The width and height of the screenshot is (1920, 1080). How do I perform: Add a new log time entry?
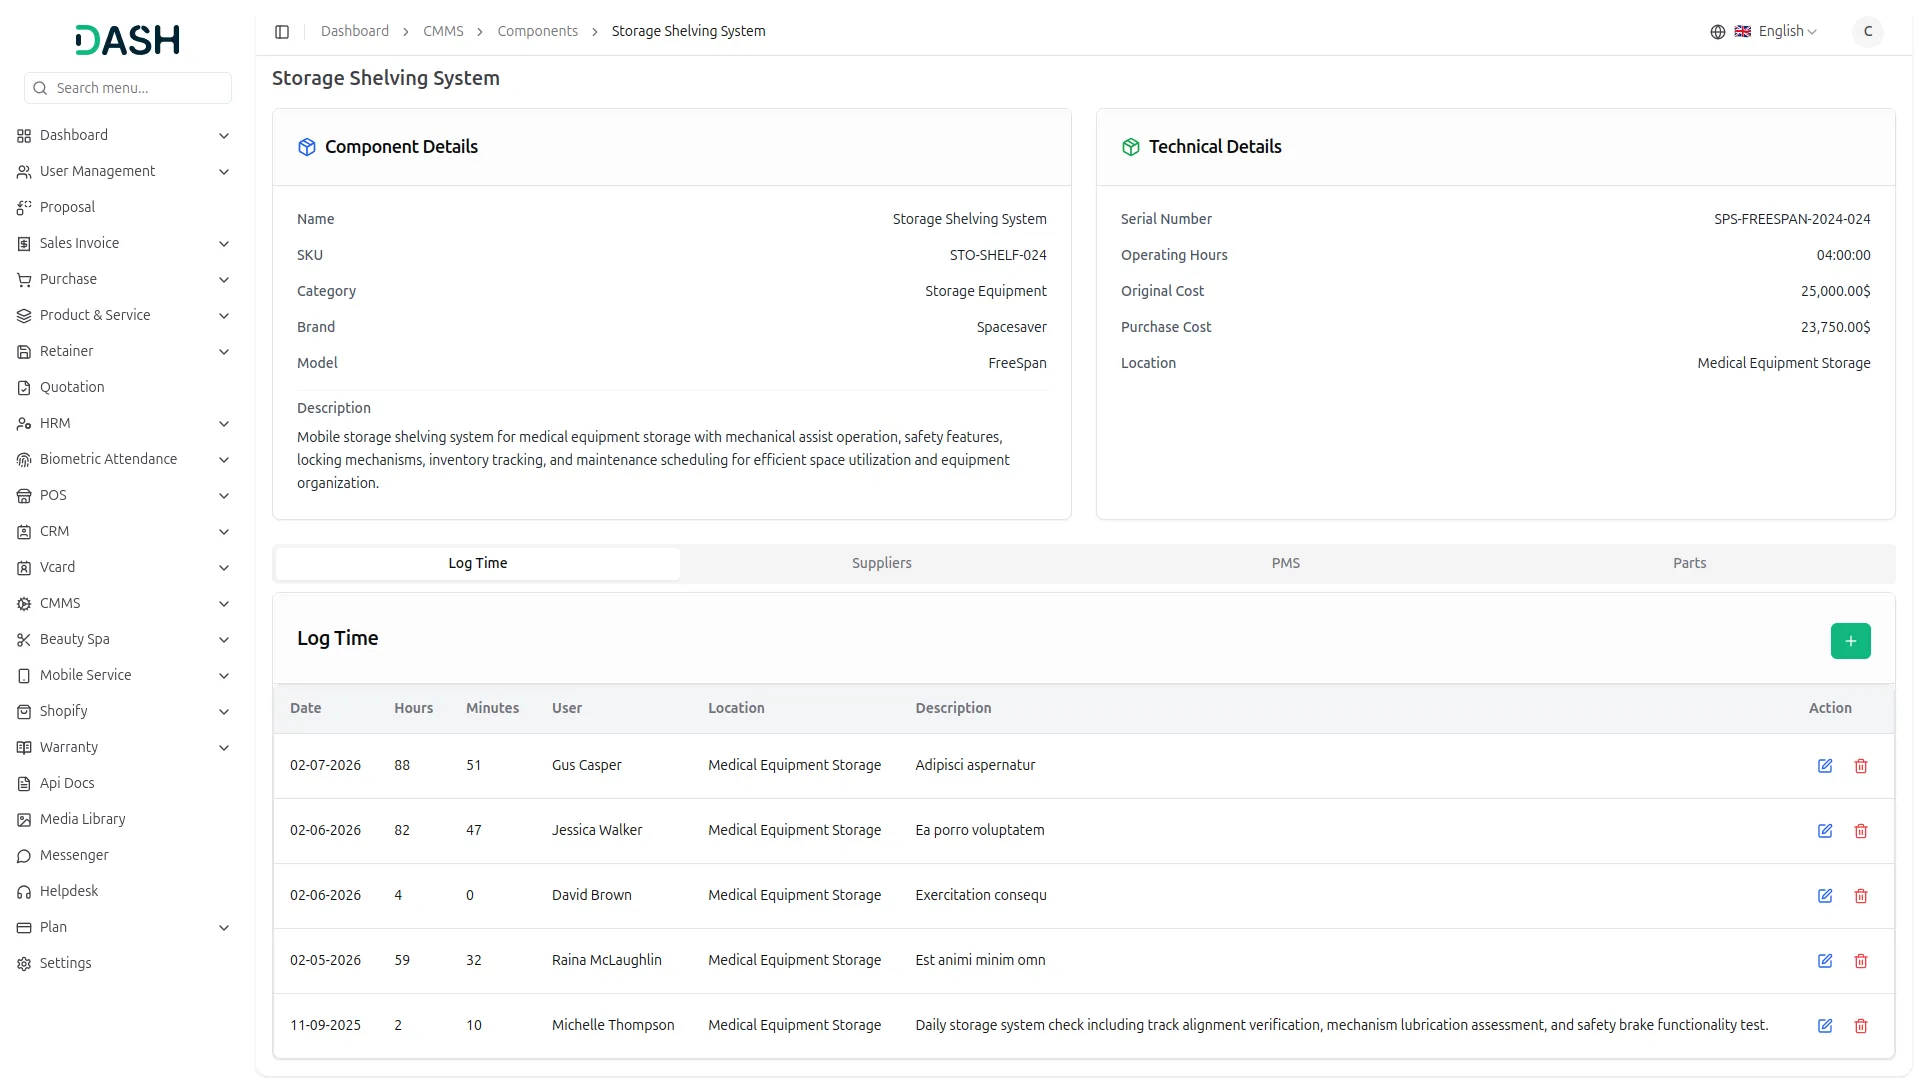click(1850, 641)
